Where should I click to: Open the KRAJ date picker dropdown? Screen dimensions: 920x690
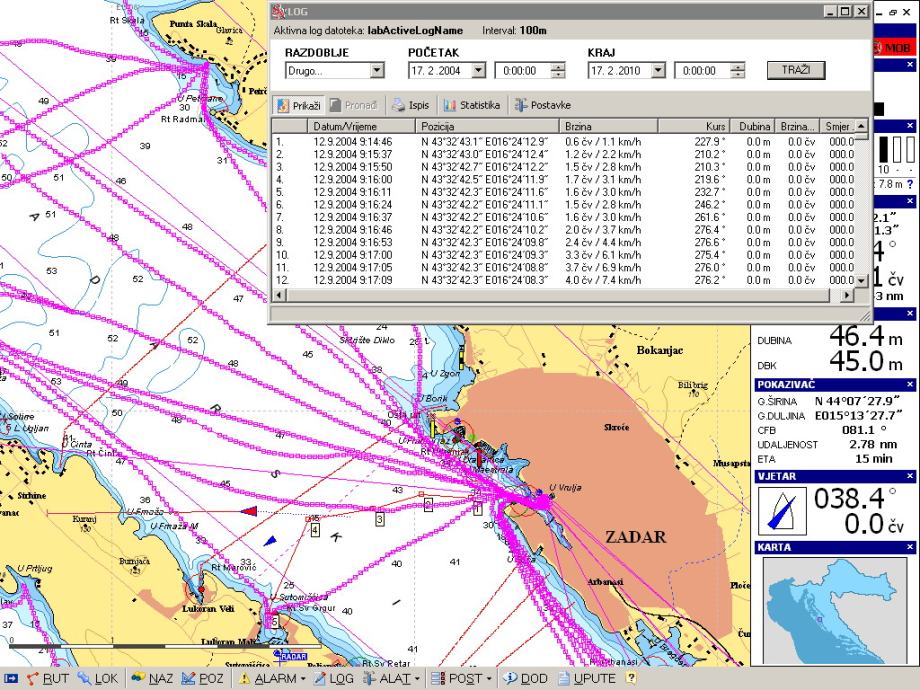[658, 71]
